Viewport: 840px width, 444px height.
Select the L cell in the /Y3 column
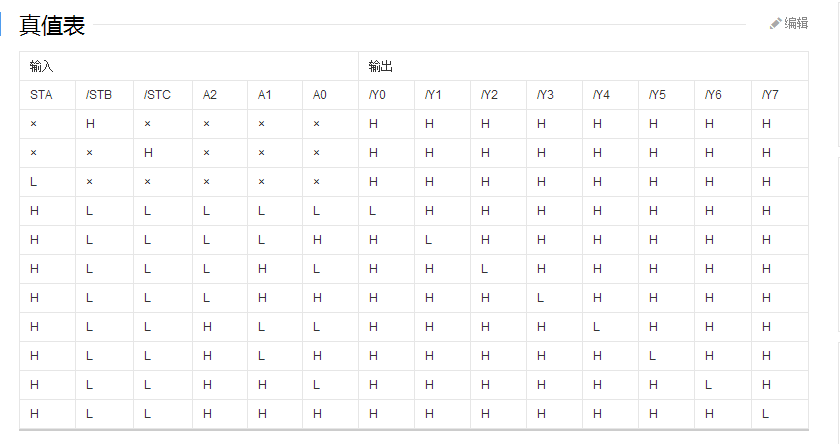click(540, 298)
